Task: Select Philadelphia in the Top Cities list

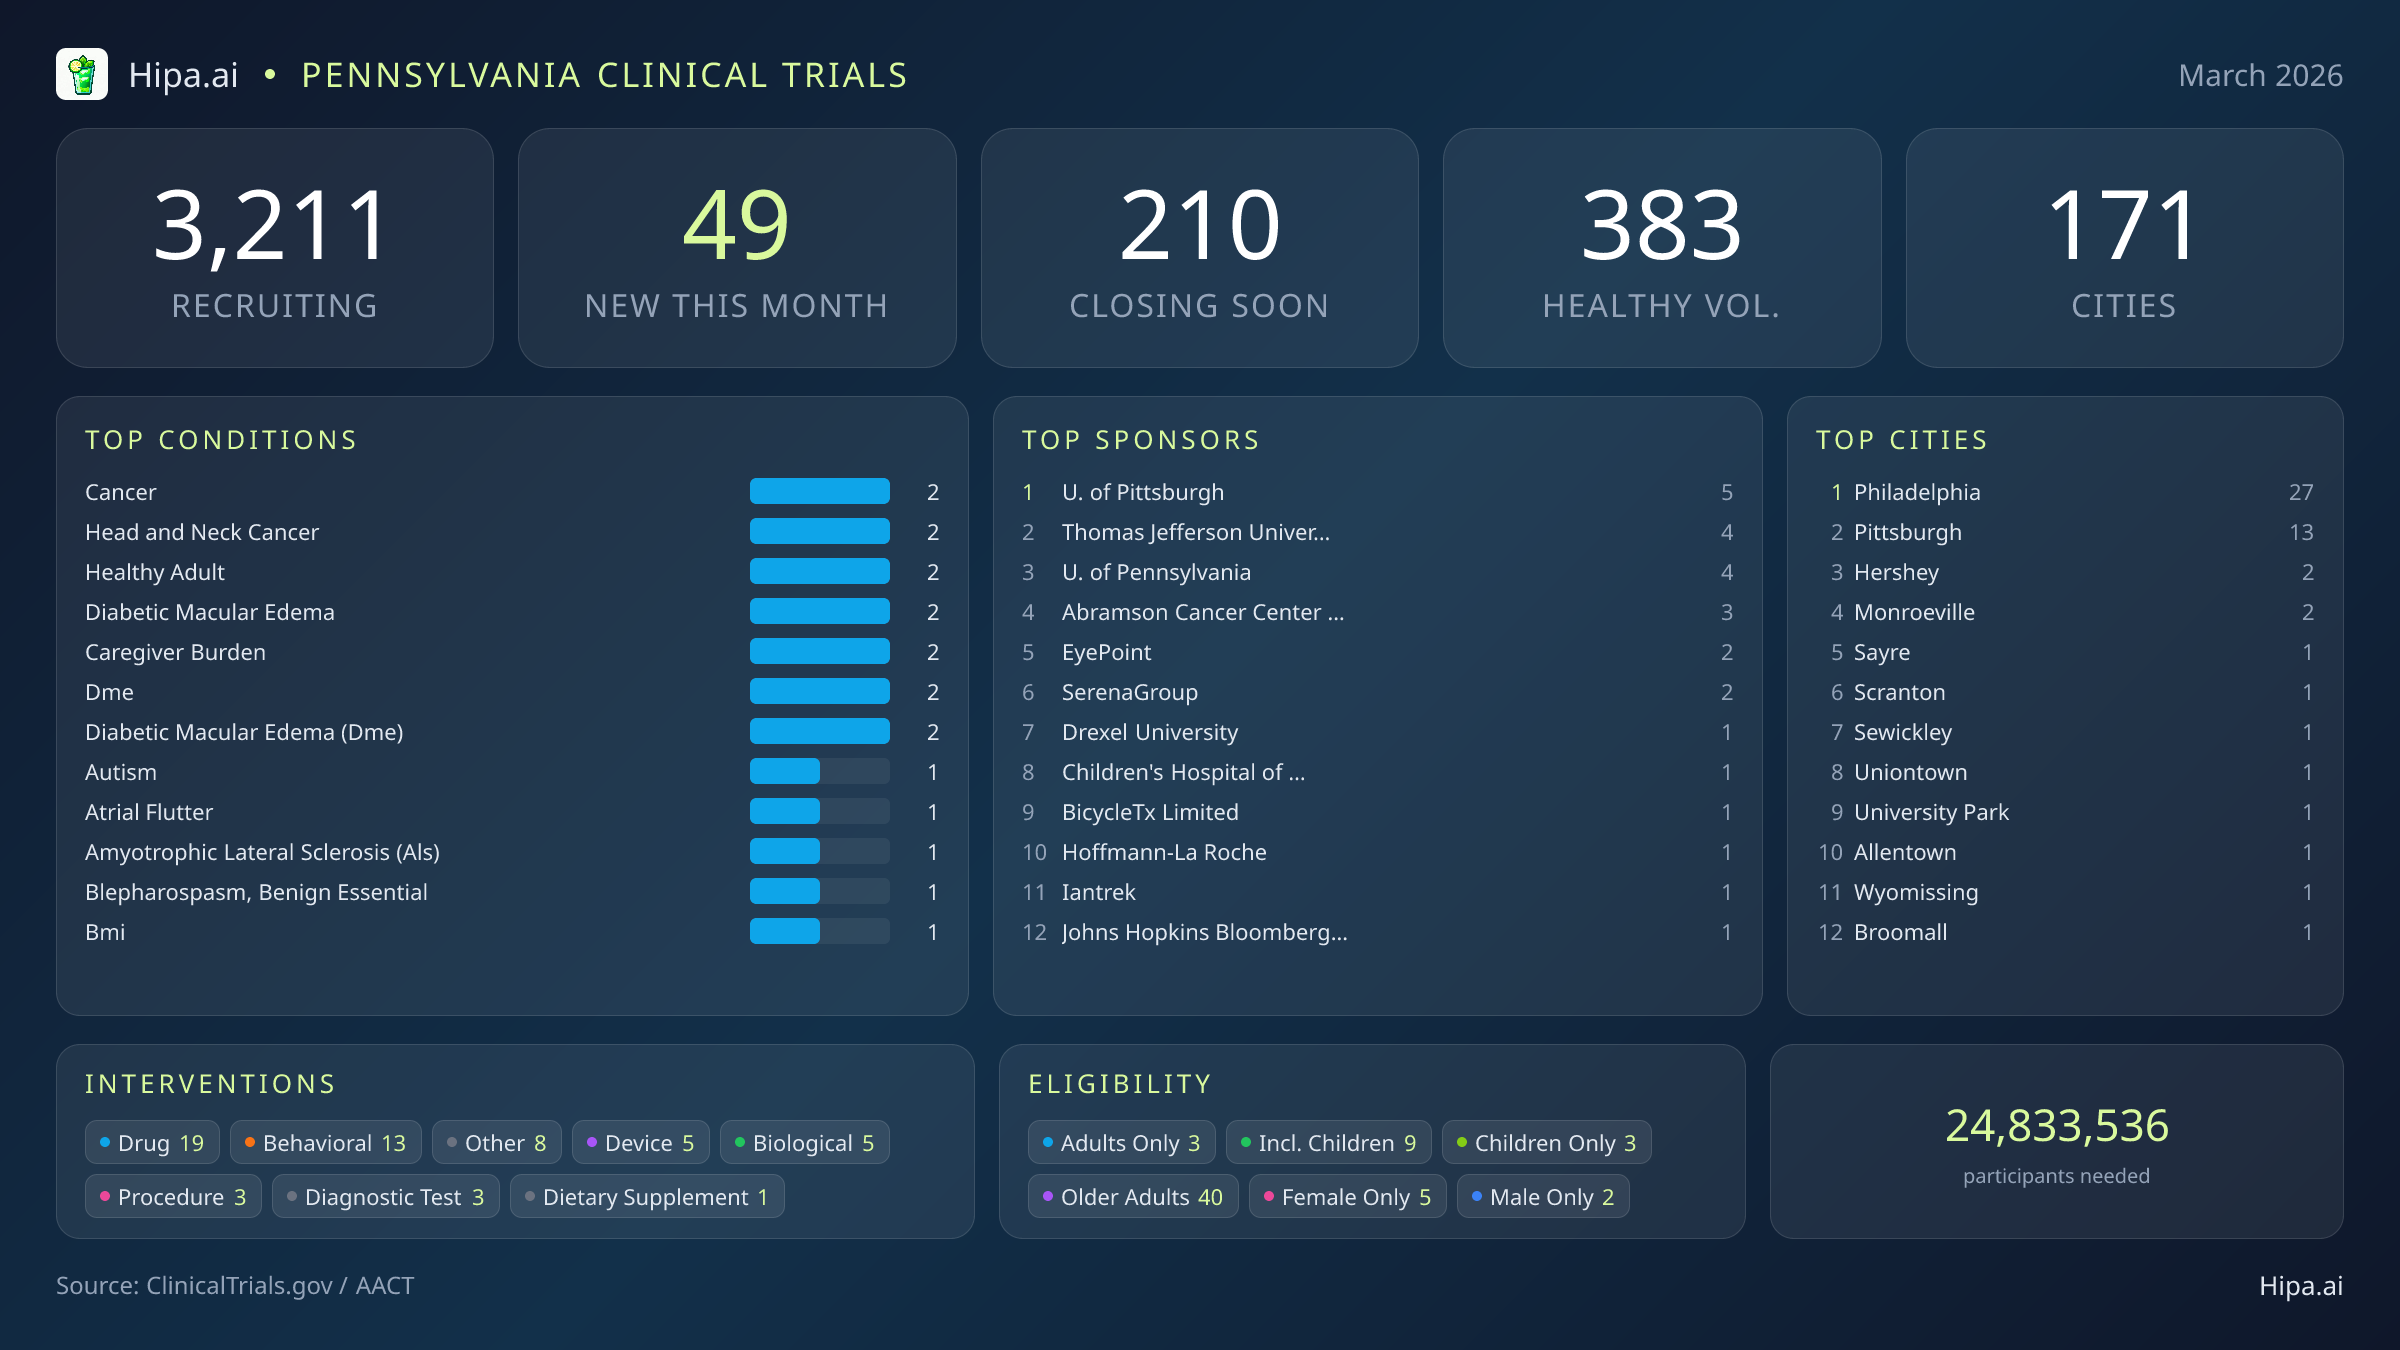Action: (1916, 492)
